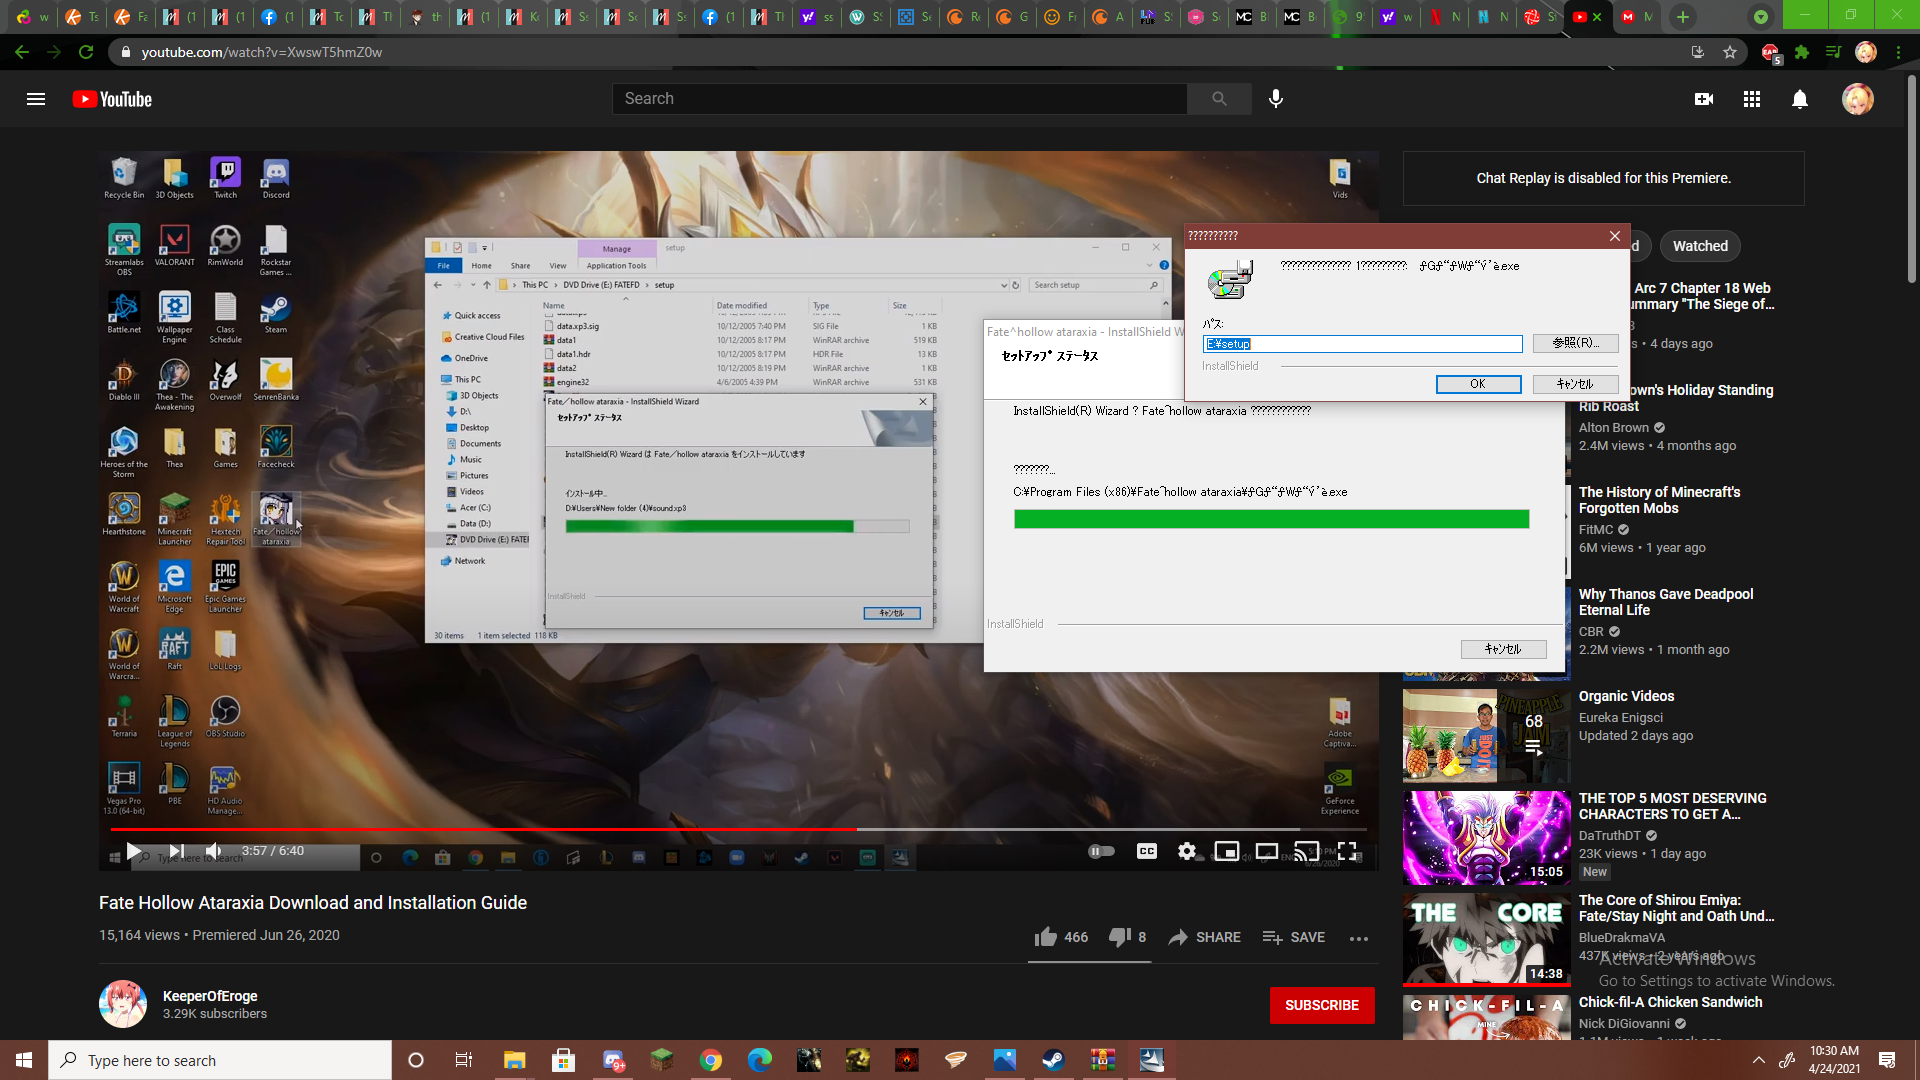Click the YouTube voice search microphone
Image resolution: width=1920 pixels, height=1080 pixels.
point(1276,98)
